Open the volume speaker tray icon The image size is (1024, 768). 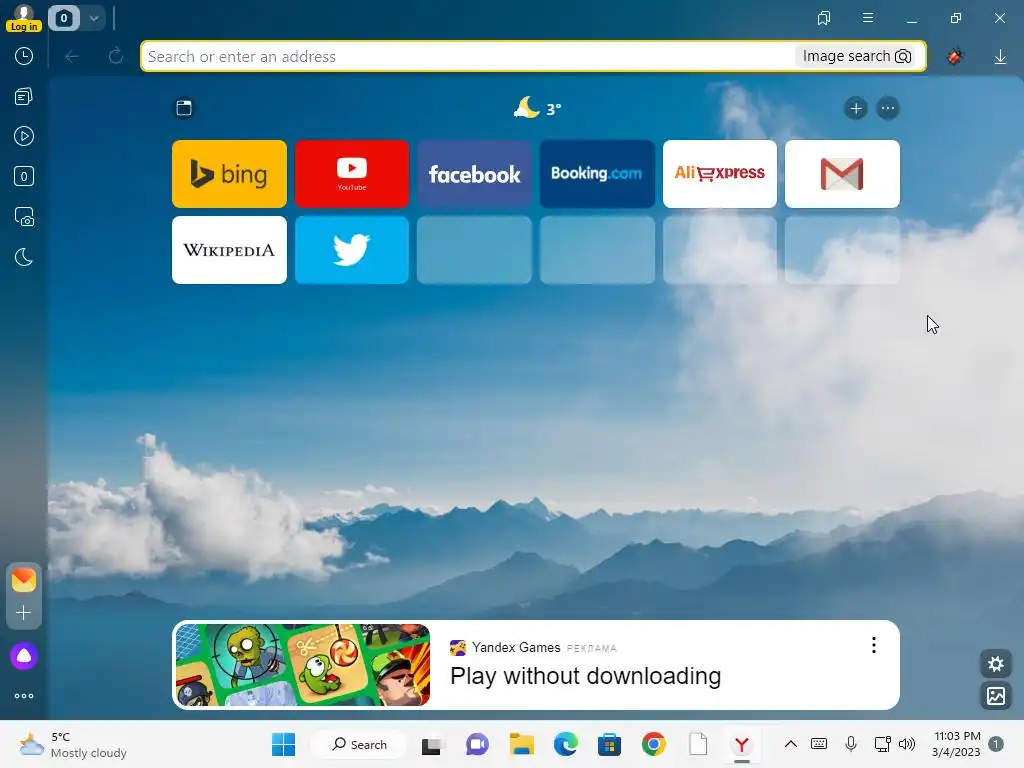coord(906,744)
